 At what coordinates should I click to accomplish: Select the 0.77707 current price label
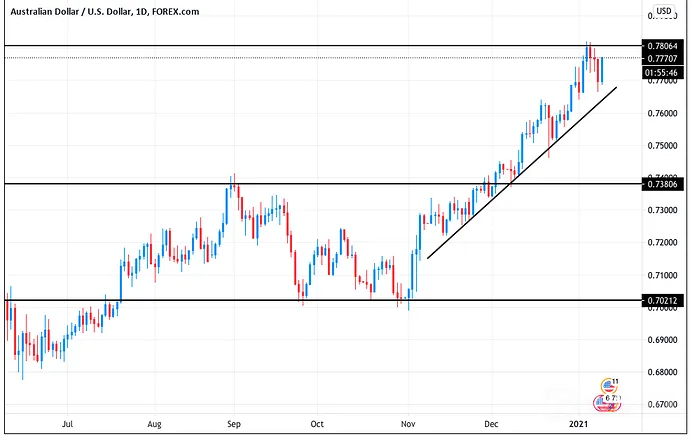point(663,59)
